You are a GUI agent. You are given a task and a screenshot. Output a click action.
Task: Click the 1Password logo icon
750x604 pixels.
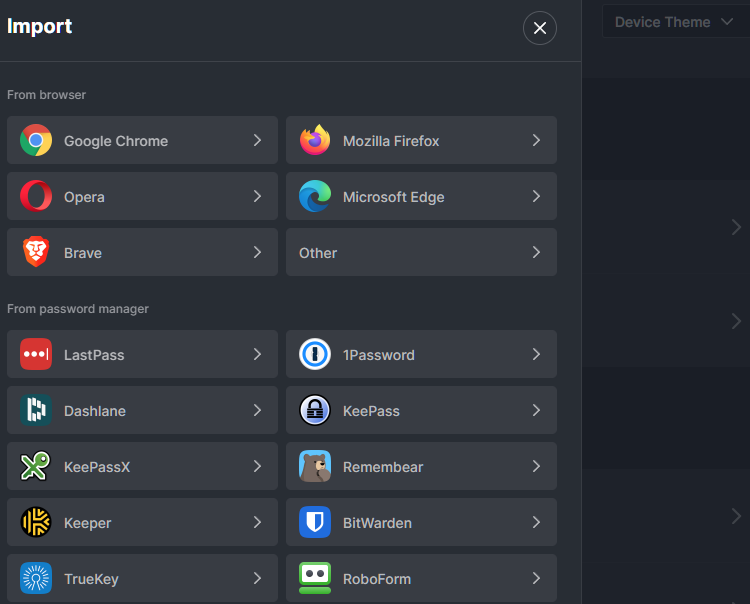point(315,354)
